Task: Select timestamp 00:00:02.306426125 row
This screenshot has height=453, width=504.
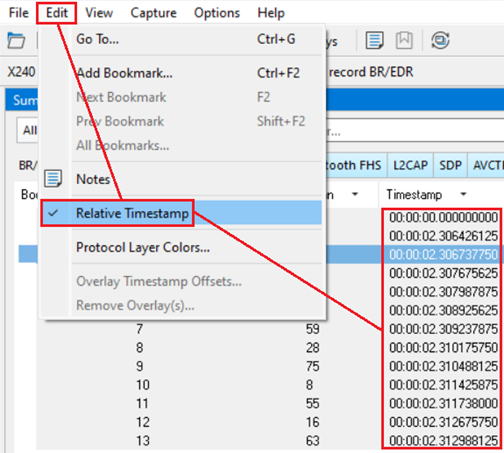Action: 443,236
